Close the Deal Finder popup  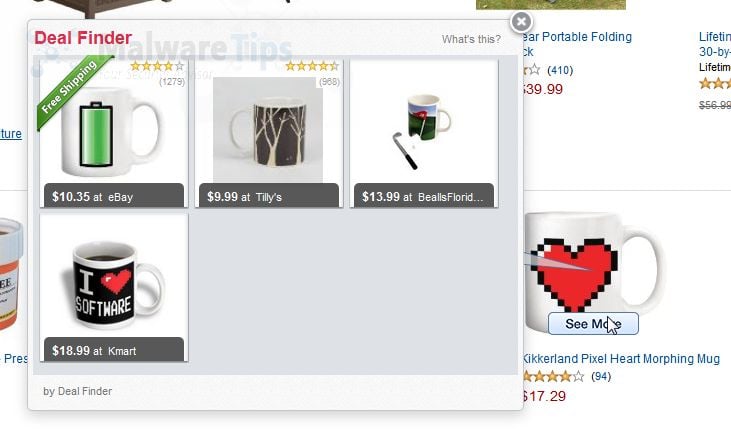[521, 21]
